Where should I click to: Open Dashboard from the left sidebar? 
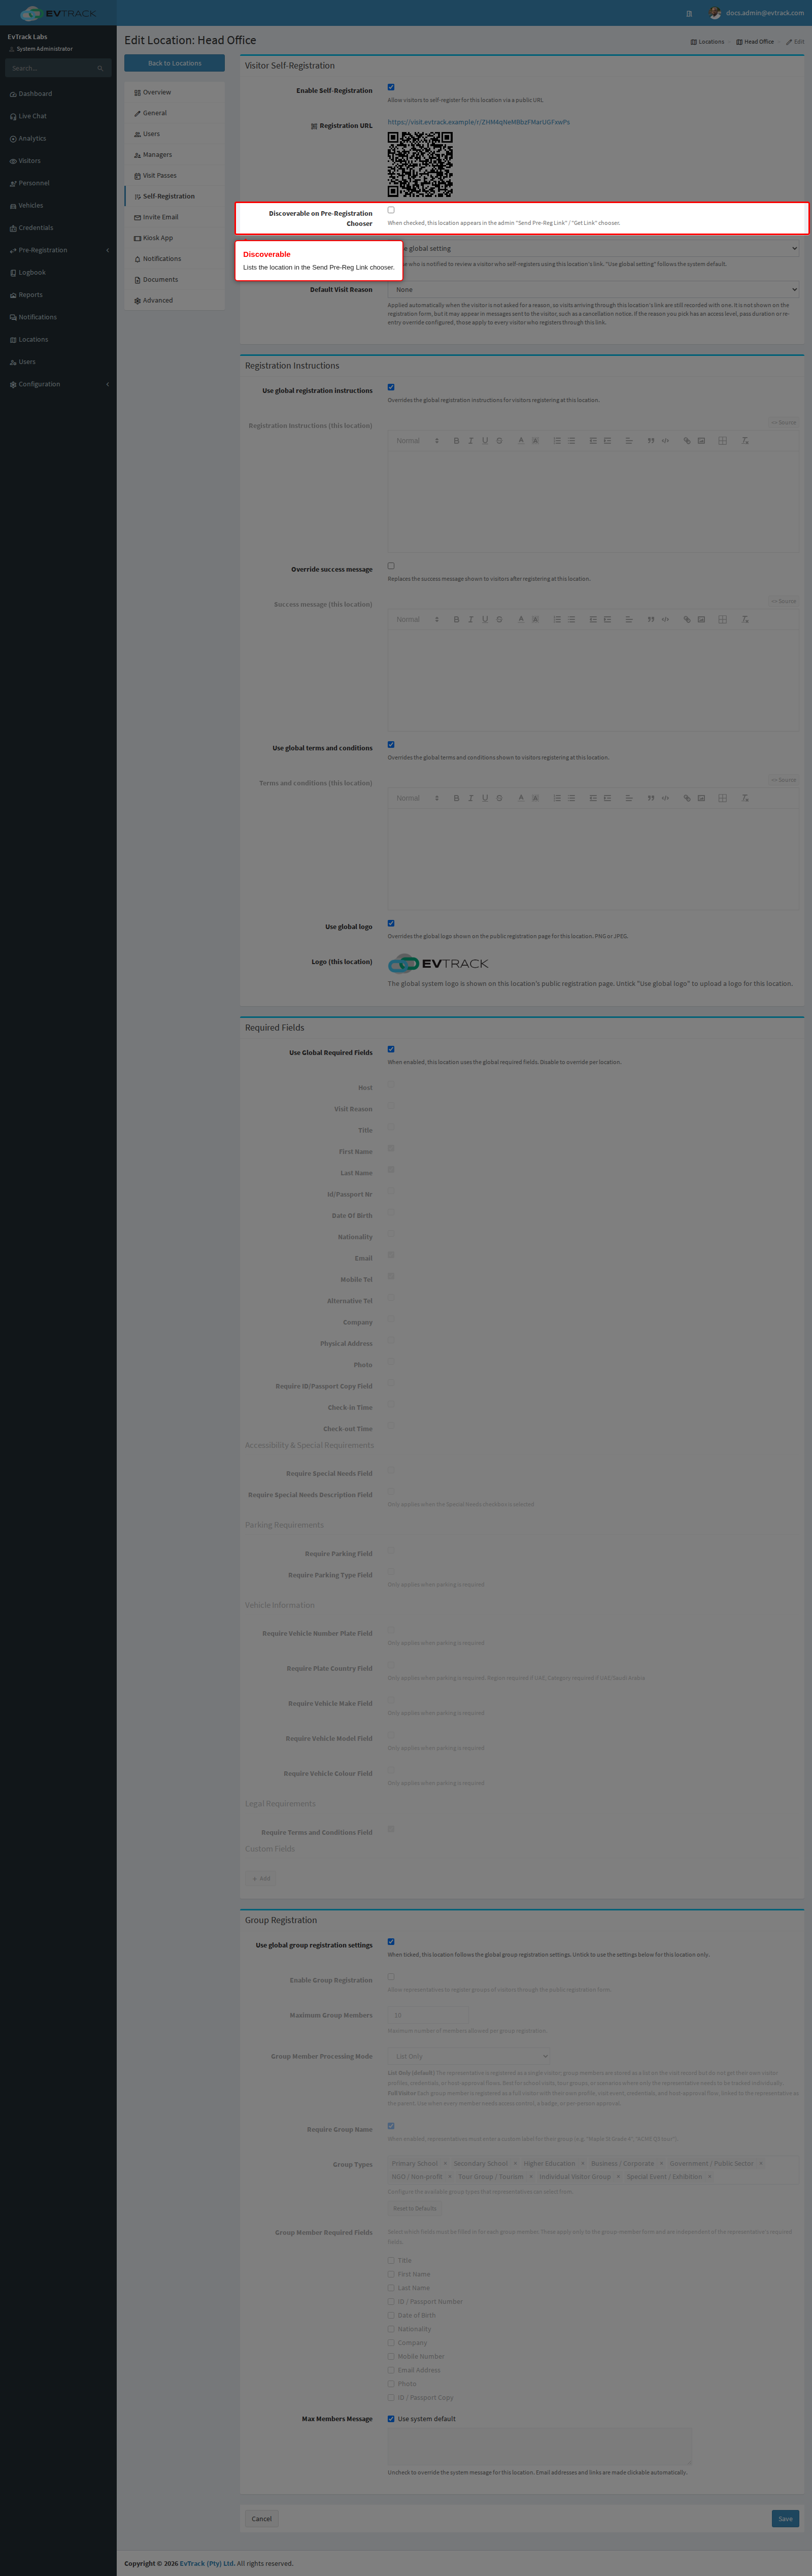[58, 94]
